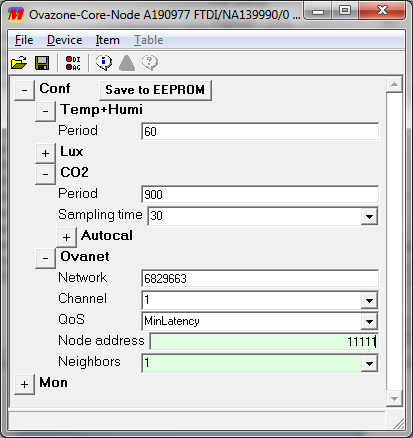Click the Node address field with 11111
This screenshot has height=438, width=413.
[264, 341]
